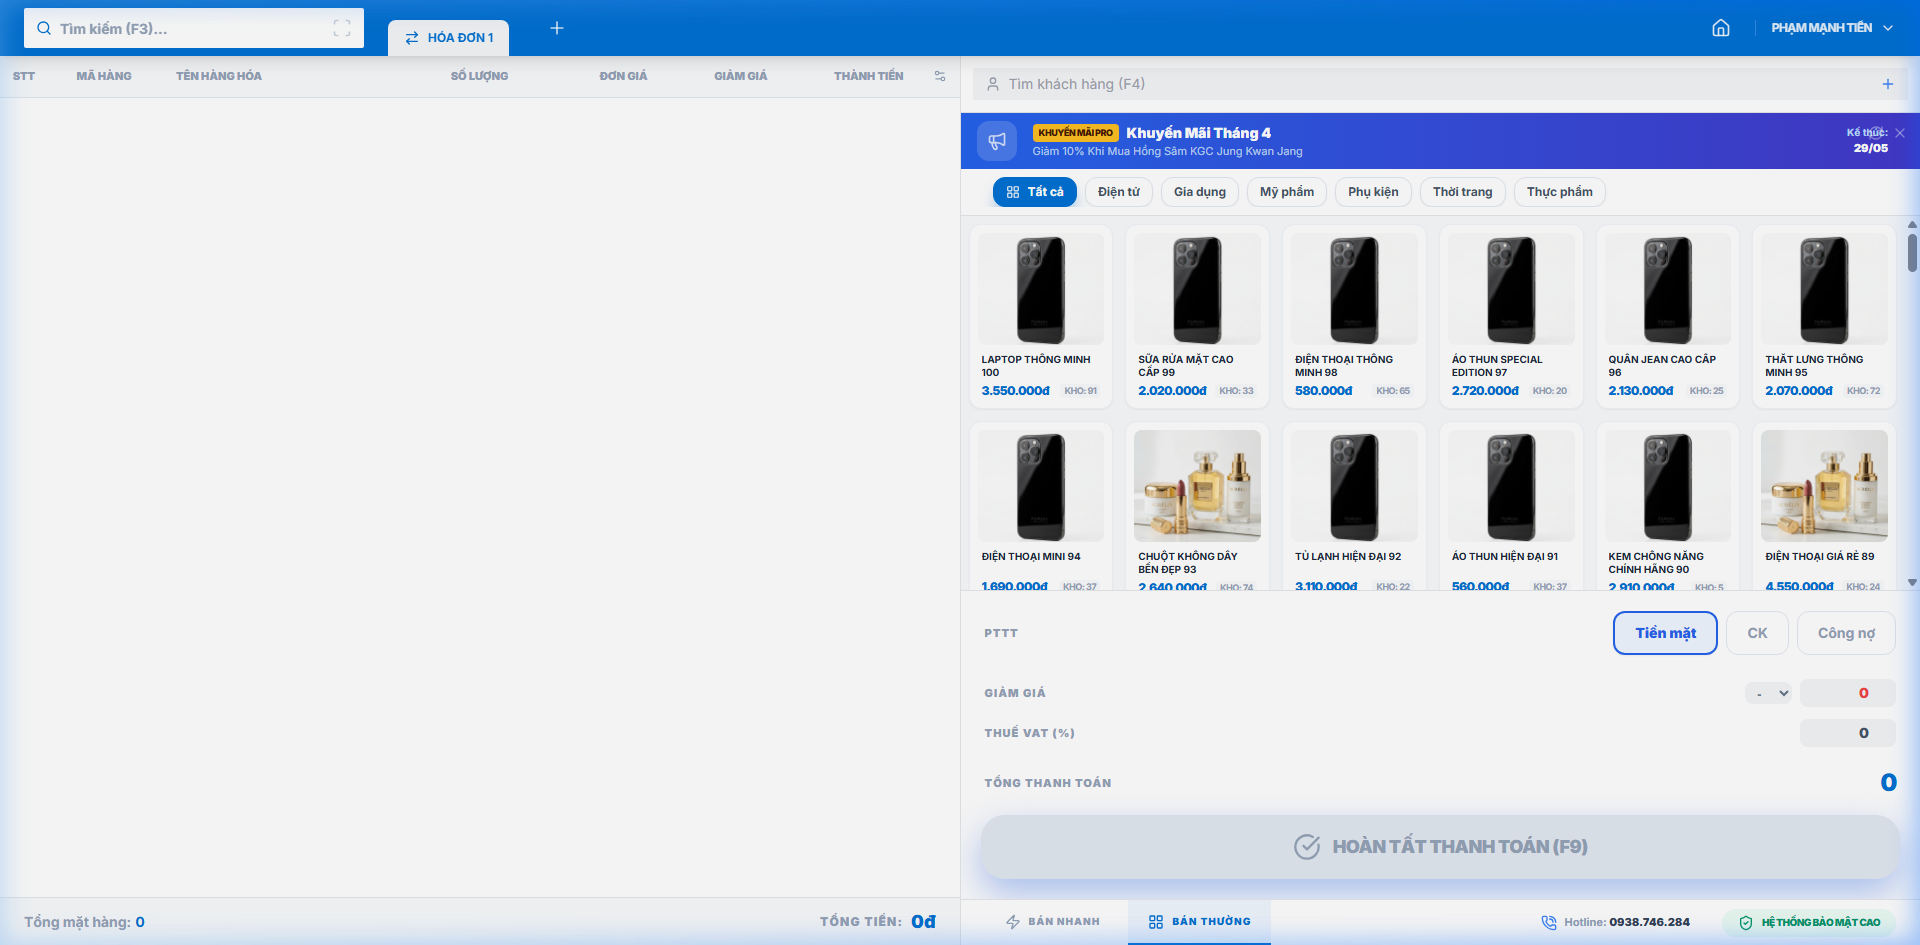The image size is (1920, 945).
Task: Click the home icon in the top bar
Action: point(1721,28)
